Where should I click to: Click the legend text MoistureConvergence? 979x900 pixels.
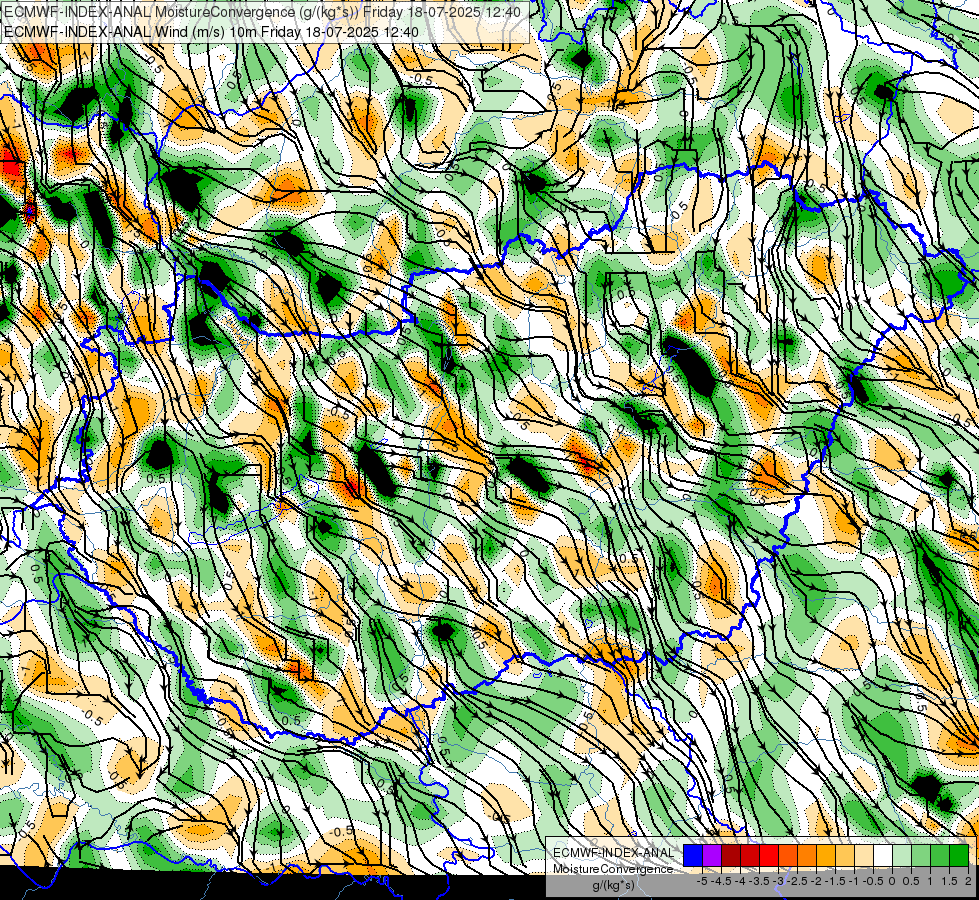coord(613,869)
